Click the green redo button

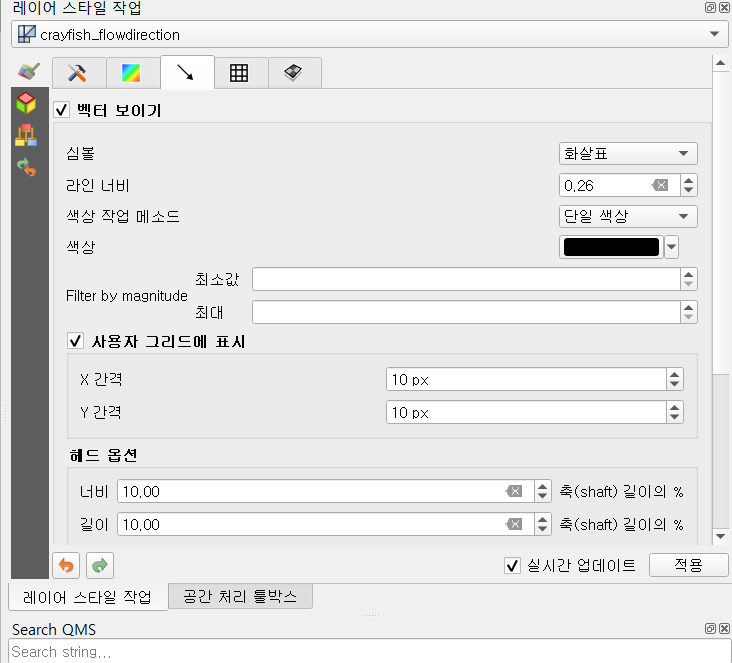(100, 565)
